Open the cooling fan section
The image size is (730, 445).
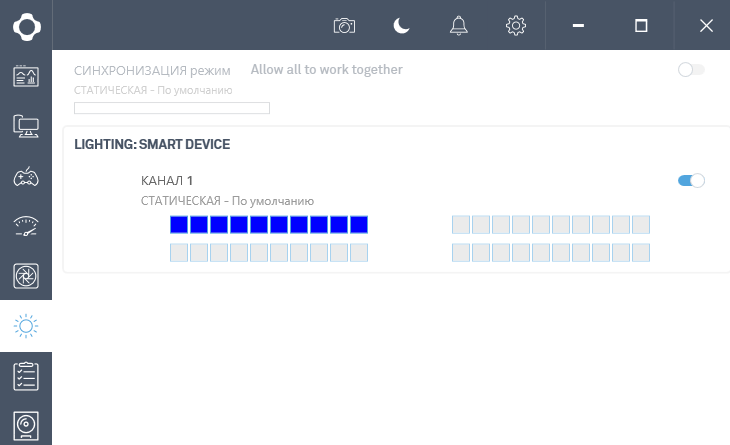pos(26,276)
